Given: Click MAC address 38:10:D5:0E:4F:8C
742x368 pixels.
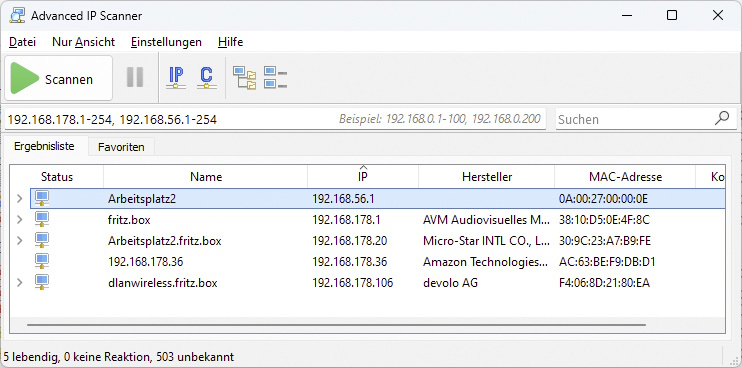Looking at the screenshot, I should pyautogui.click(x=604, y=220).
